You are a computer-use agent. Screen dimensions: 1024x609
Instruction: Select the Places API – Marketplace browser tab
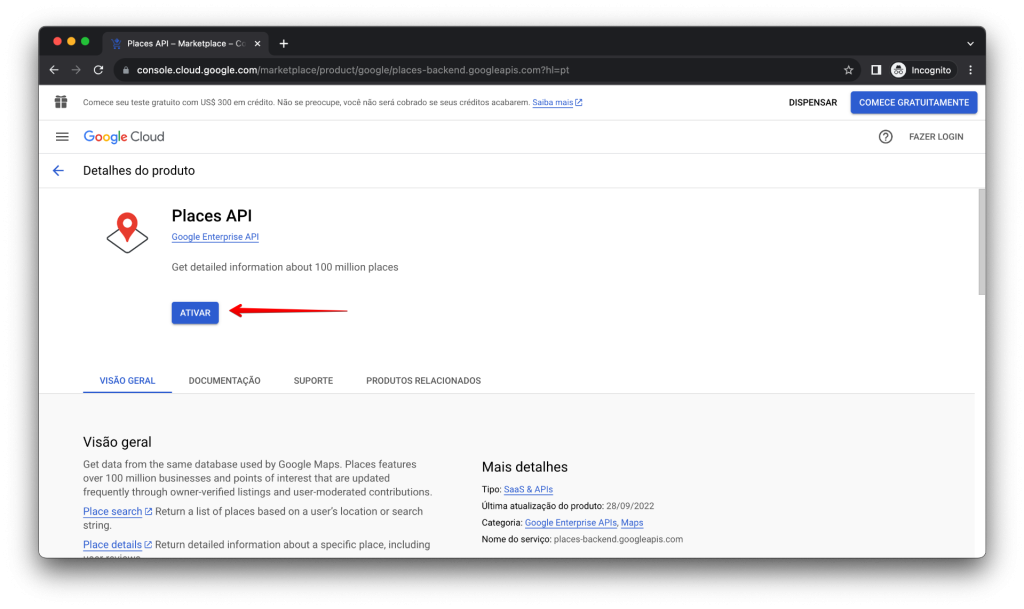pyautogui.click(x=185, y=44)
